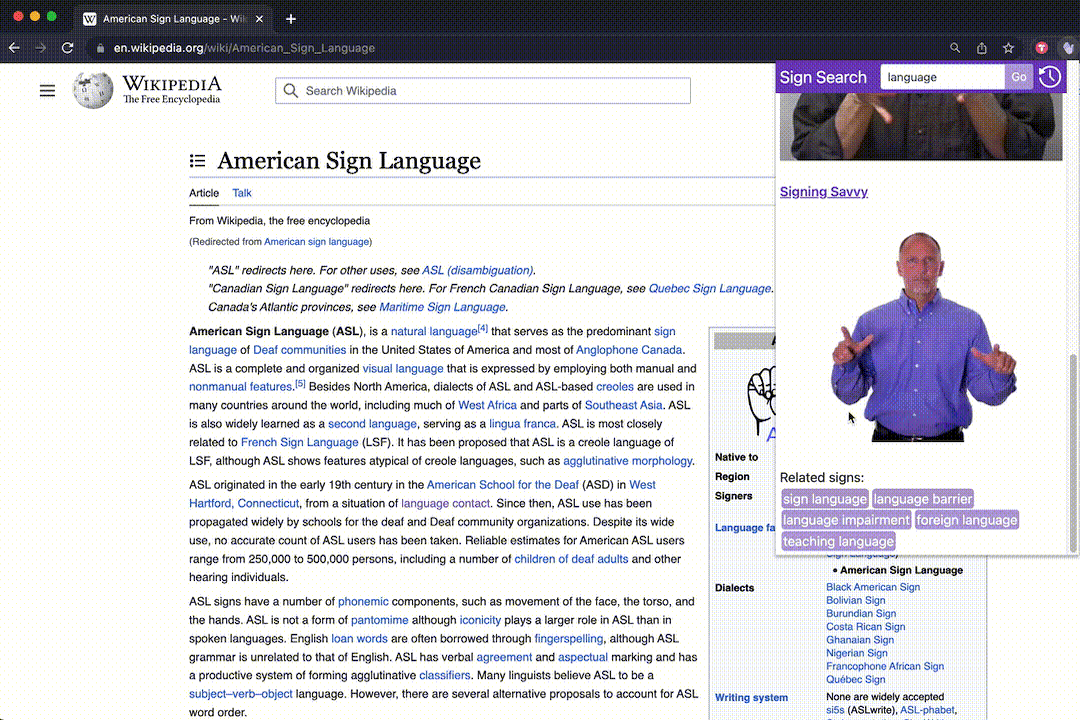Click the Go button in Sign Search
1080x720 pixels.
point(1019,77)
